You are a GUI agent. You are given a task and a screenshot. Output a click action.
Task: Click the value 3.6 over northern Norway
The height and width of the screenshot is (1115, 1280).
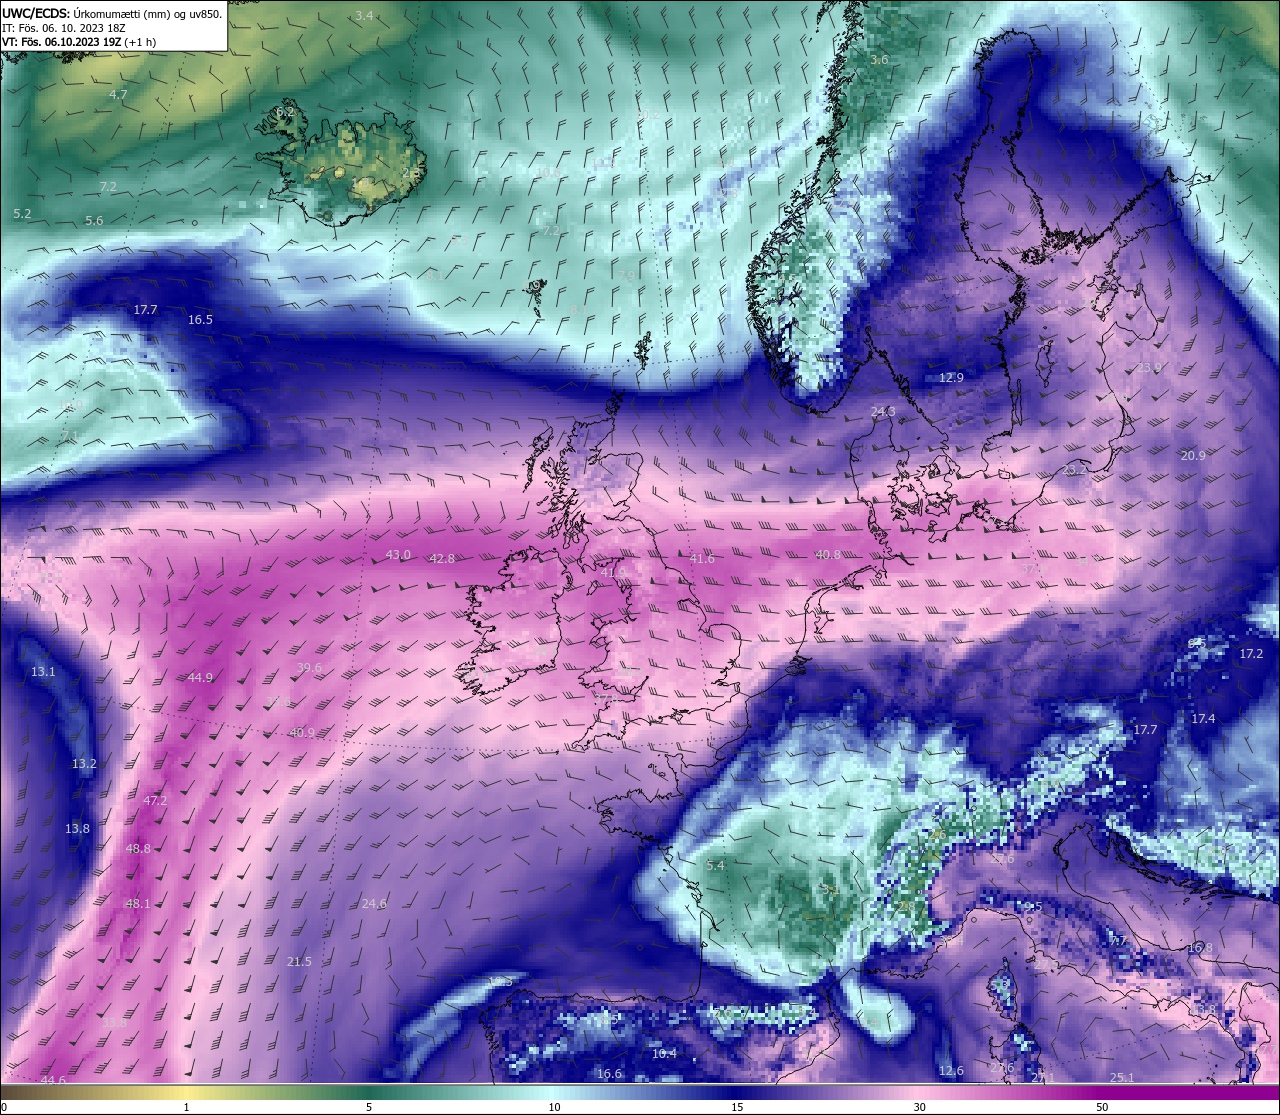(x=879, y=61)
